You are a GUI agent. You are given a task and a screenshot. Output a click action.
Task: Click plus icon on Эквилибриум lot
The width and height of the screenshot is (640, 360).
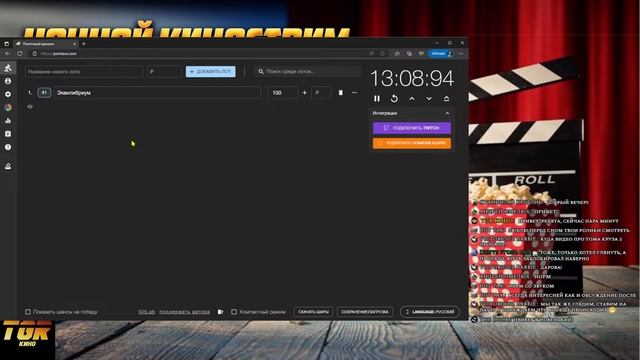304,93
